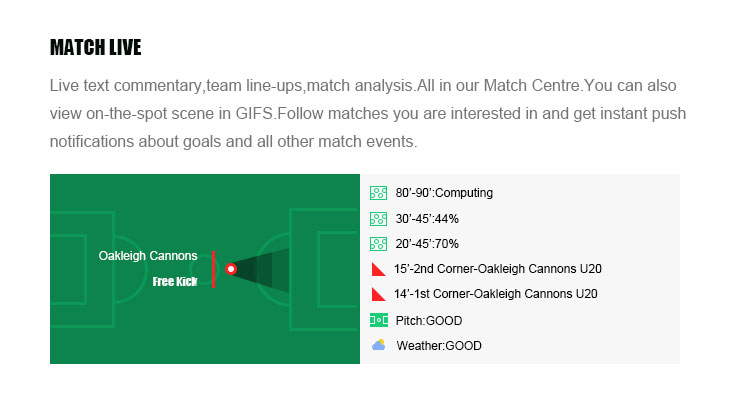Select the 80'-90' Computing event row
Viewport: 749px width, 400px height.
point(444,193)
